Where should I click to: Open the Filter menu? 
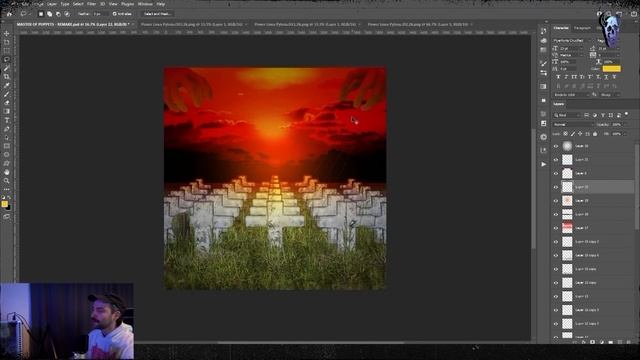coord(91,4)
